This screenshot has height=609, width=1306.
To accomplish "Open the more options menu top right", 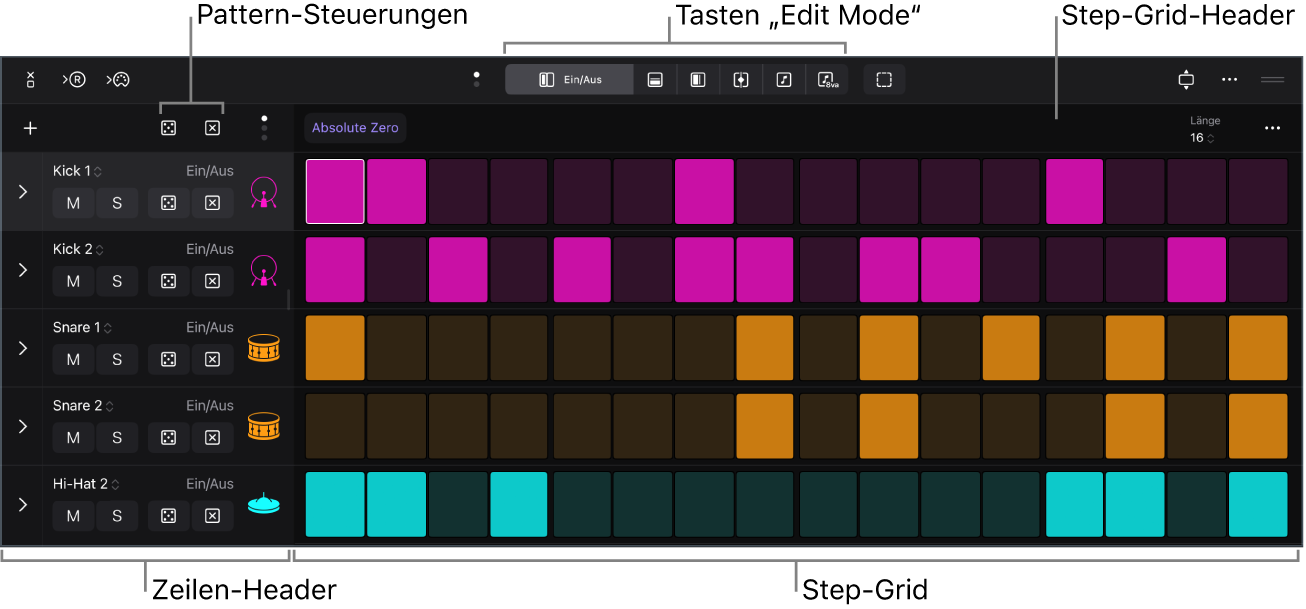I will [x=1229, y=79].
